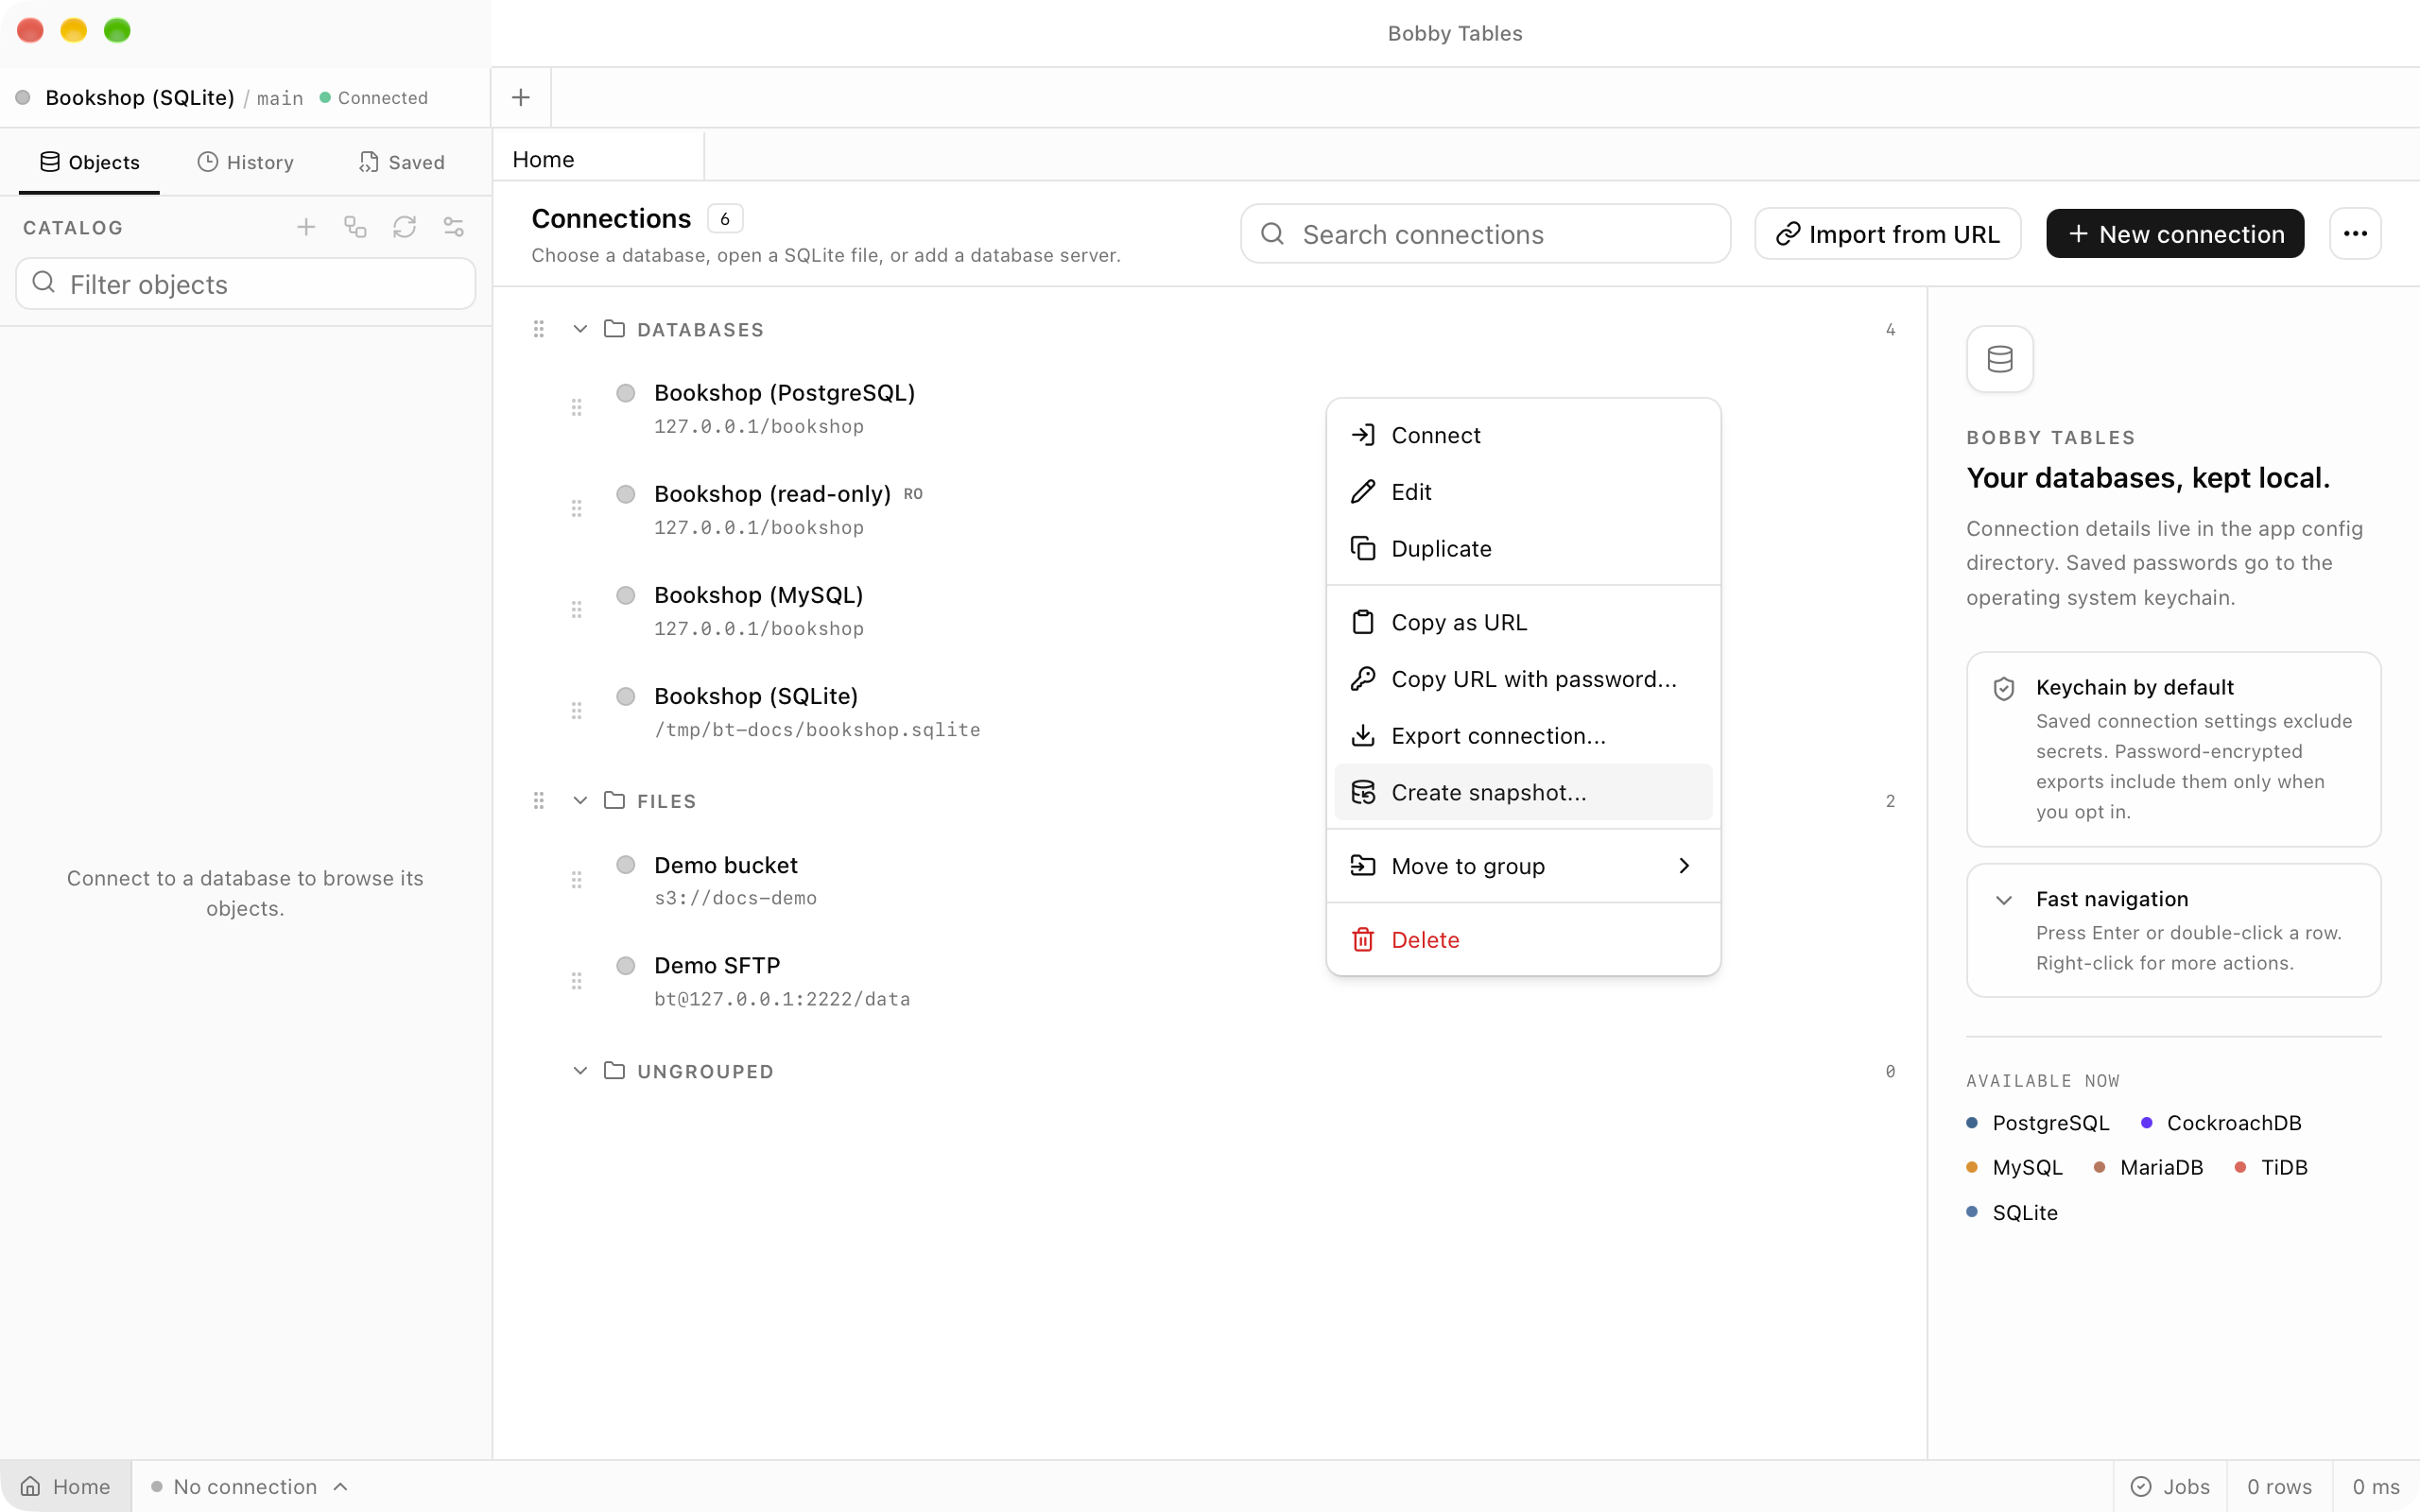Choose Connect from context menu
This screenshot has height=1512, width=2420.
(1523, 435)
